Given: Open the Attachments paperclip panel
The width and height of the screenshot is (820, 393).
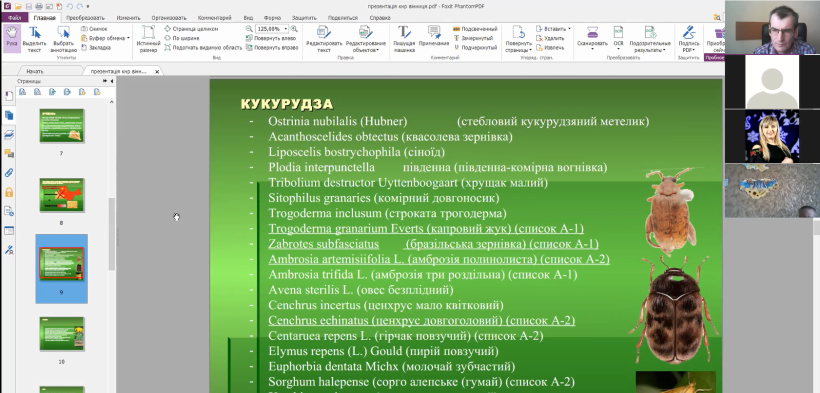Looking at the screenshot, I should tap(9, 173).
